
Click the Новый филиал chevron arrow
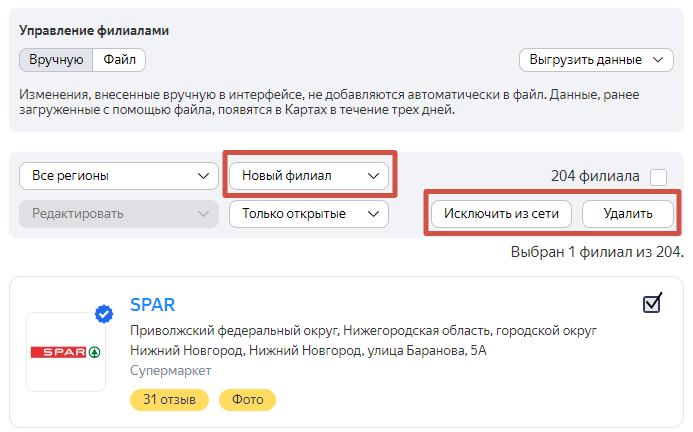pyautogui.click(x=374, y=176)
